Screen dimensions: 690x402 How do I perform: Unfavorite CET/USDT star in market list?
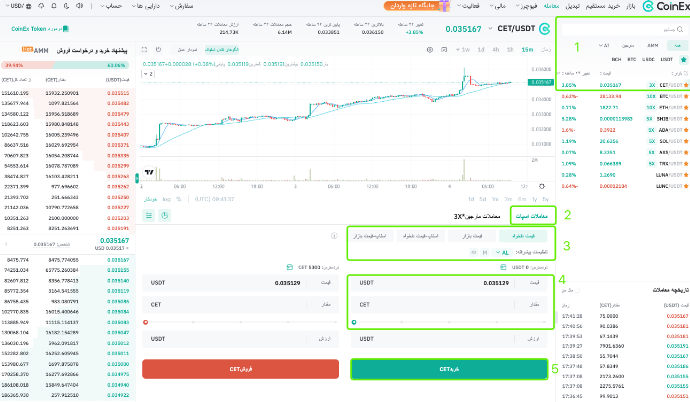pyautogui.click(x=686, y=85)
